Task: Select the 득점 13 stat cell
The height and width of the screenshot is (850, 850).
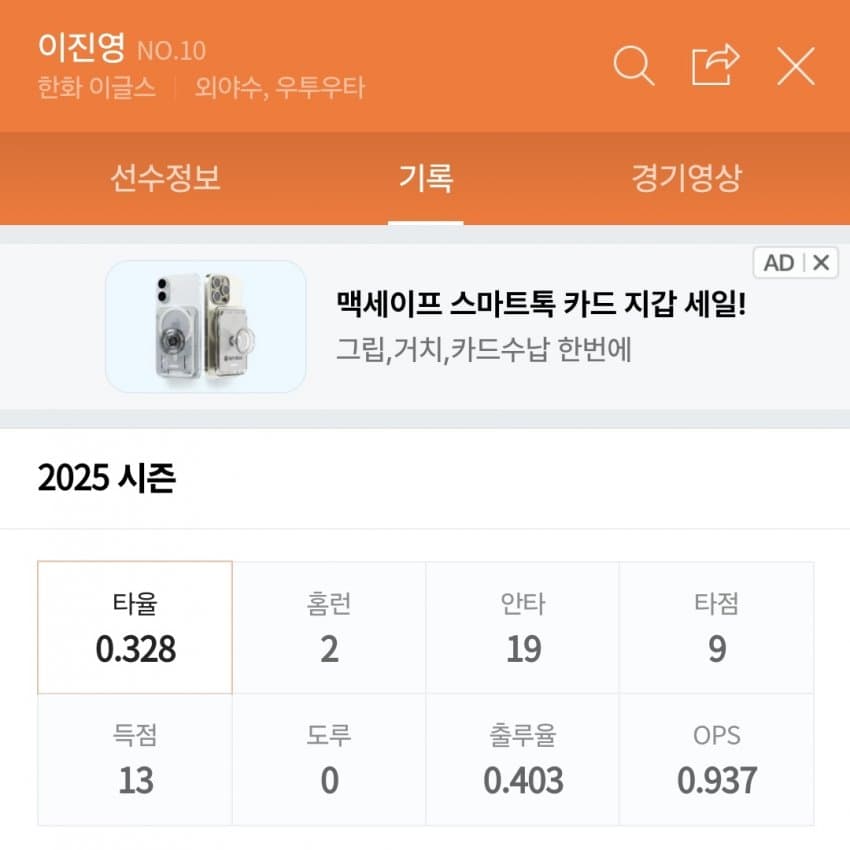Action: click(x=135, y=760)
